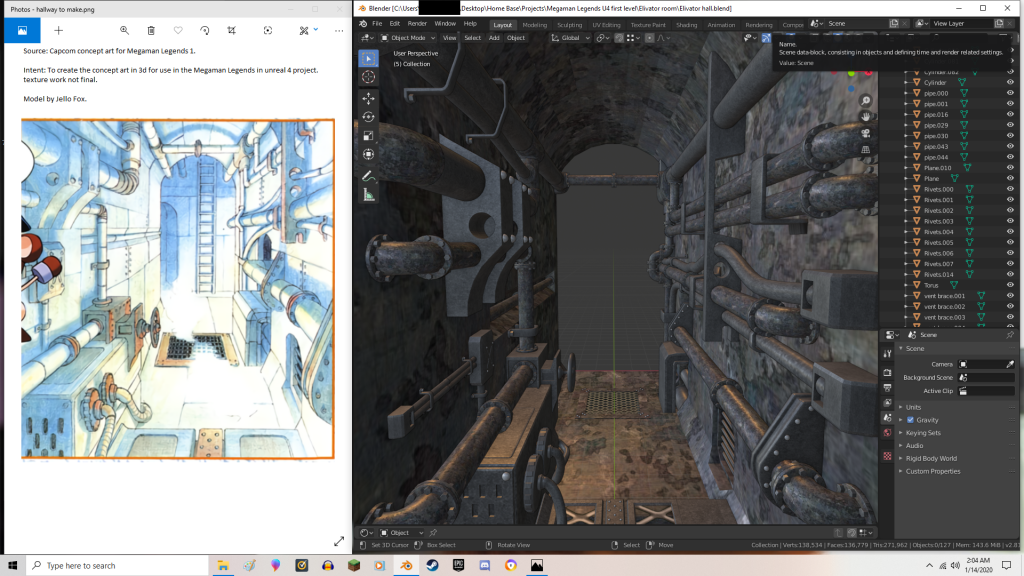Choose the Rotate tool in Blender toolbar
This screenshot has height=576, width=1024.
[368, 117]
